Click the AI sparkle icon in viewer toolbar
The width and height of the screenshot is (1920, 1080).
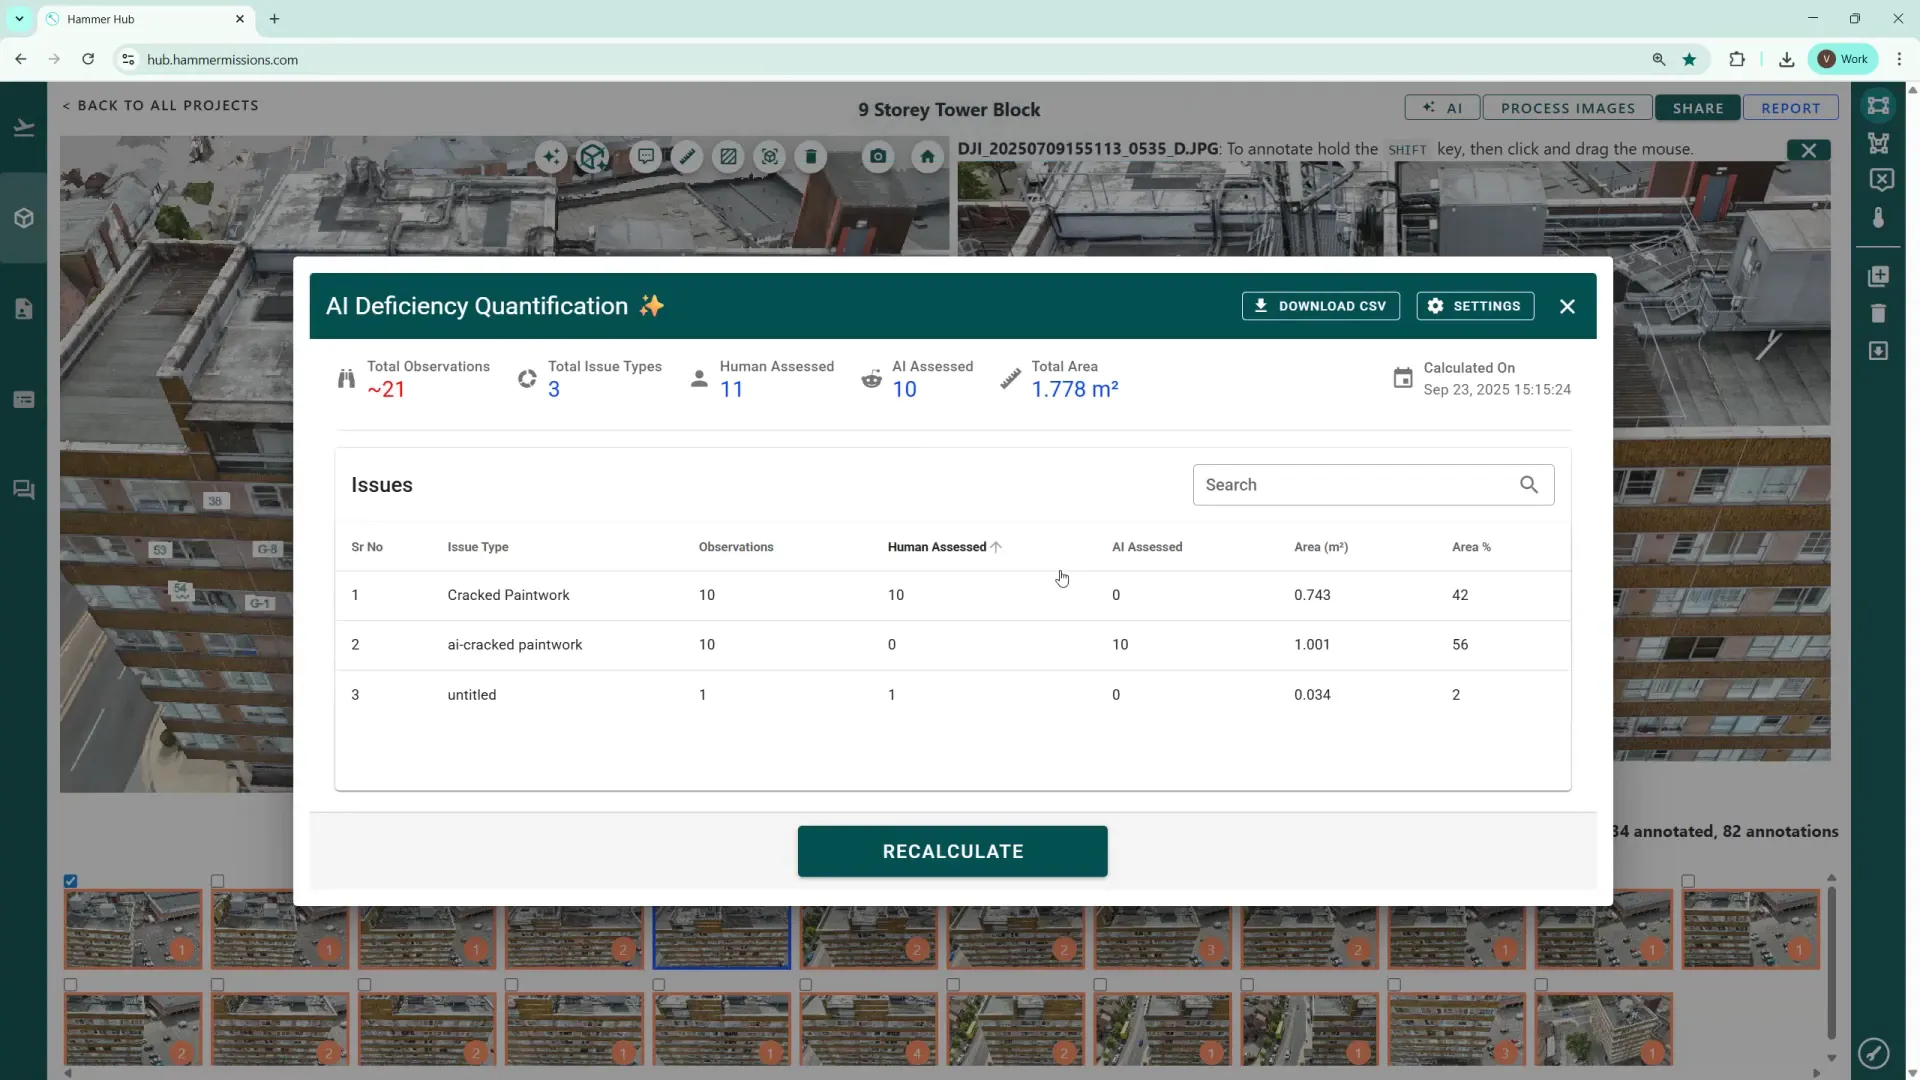[551, 157]
